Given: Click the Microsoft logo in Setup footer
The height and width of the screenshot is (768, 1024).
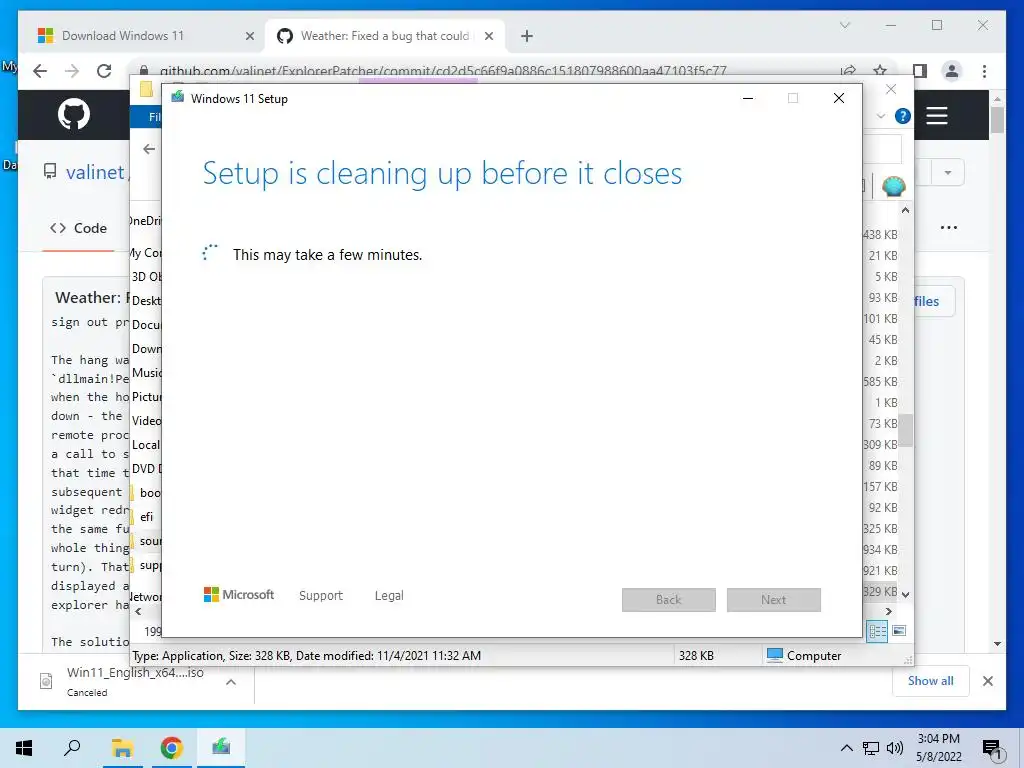Looking at the screenshot, I should click(239, 595).
